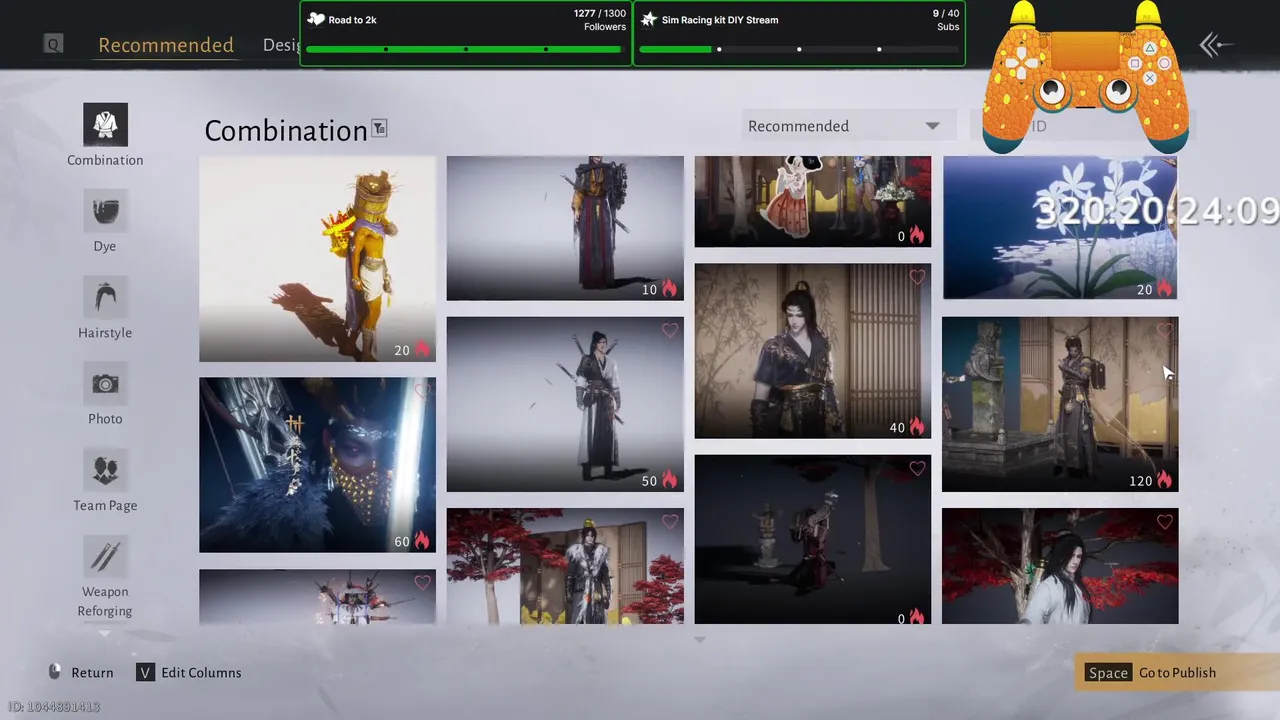Open the Weapon Reforging icon
The image size is (1280, 720).
[x=105, y=557]
